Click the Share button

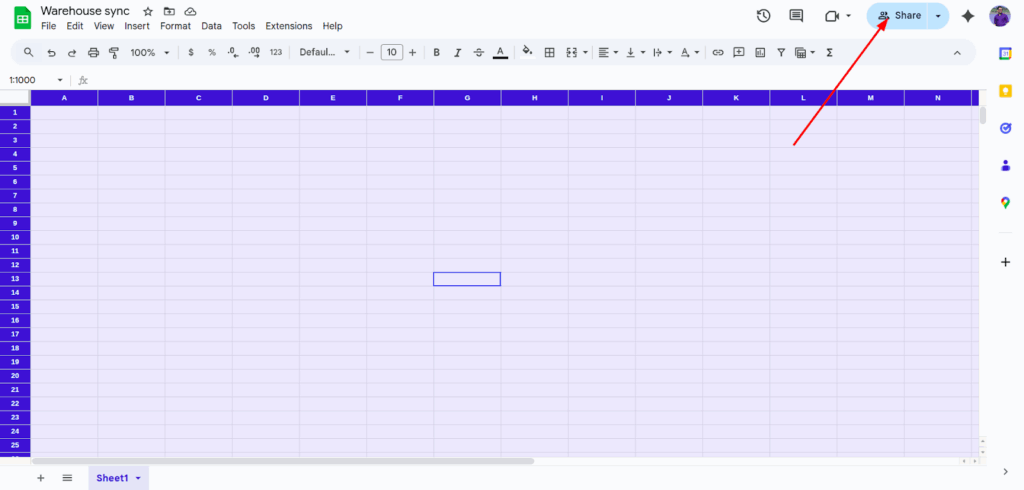coord(898,16)
